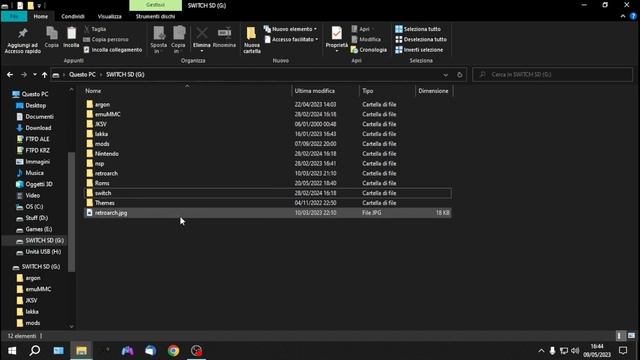This screenshot has width=640, height=360.
Task: Select the retroarch.jpg file
Action: tap(268, 213)
